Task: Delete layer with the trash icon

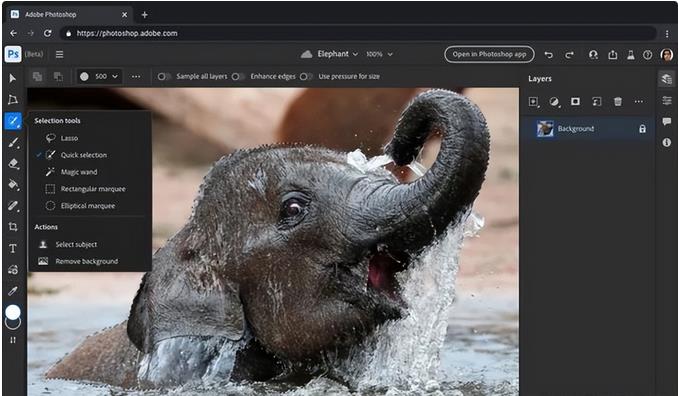Action: (618, 102)
